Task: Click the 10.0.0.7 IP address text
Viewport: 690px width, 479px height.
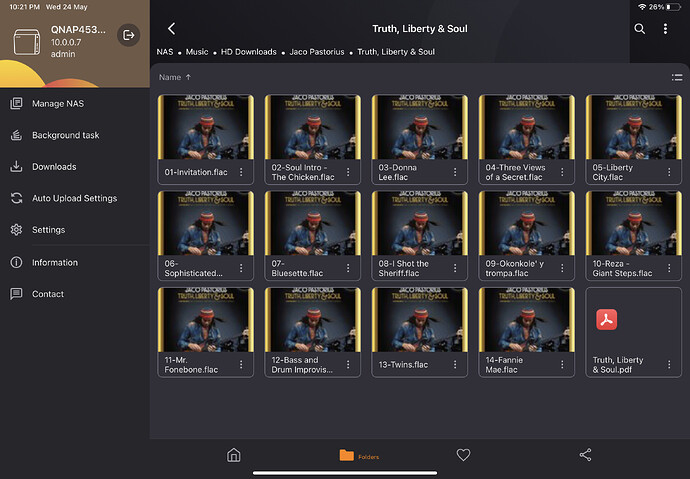Action: tap(66, 42)
